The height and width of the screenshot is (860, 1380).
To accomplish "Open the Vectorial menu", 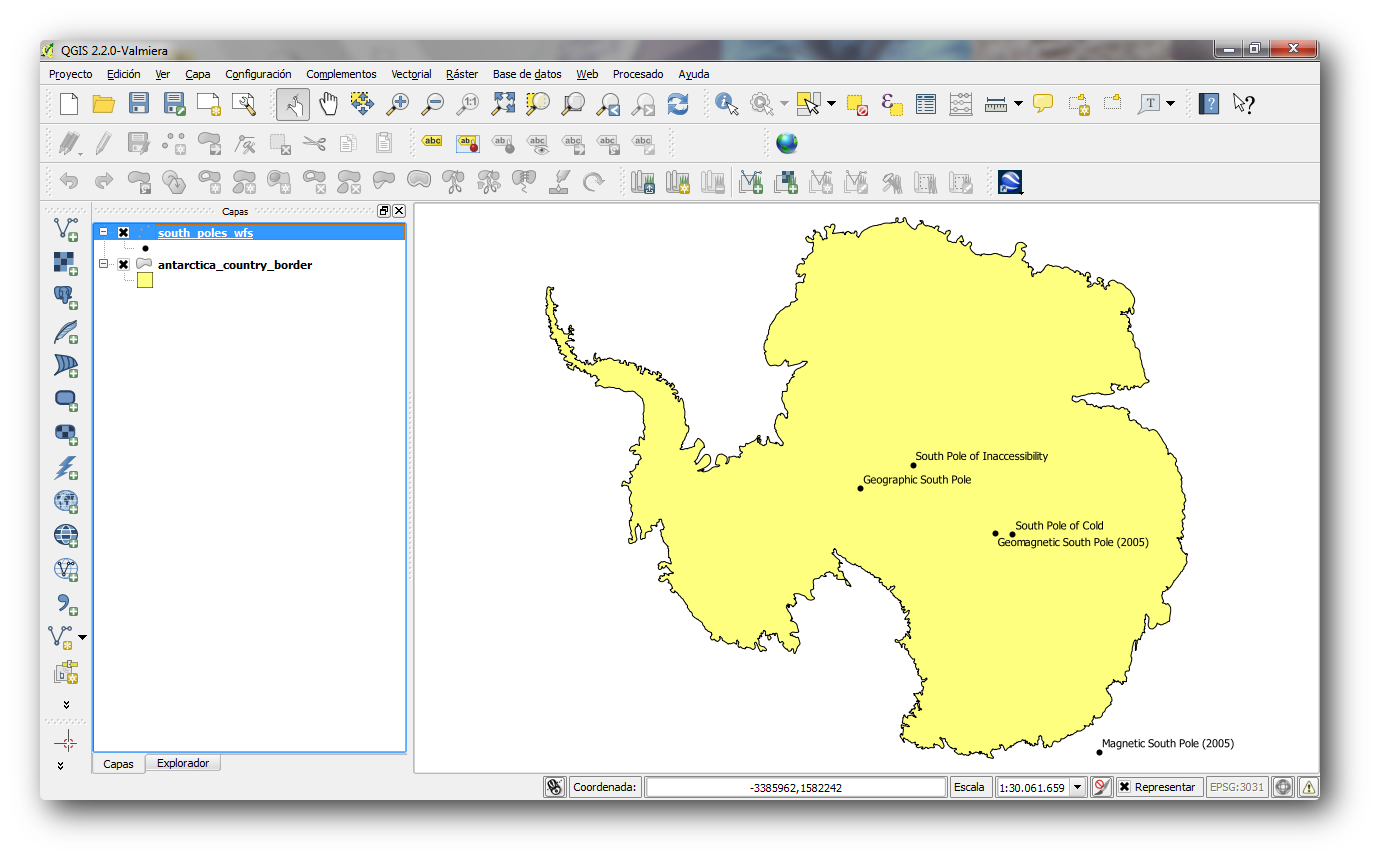I will [411, 74].
